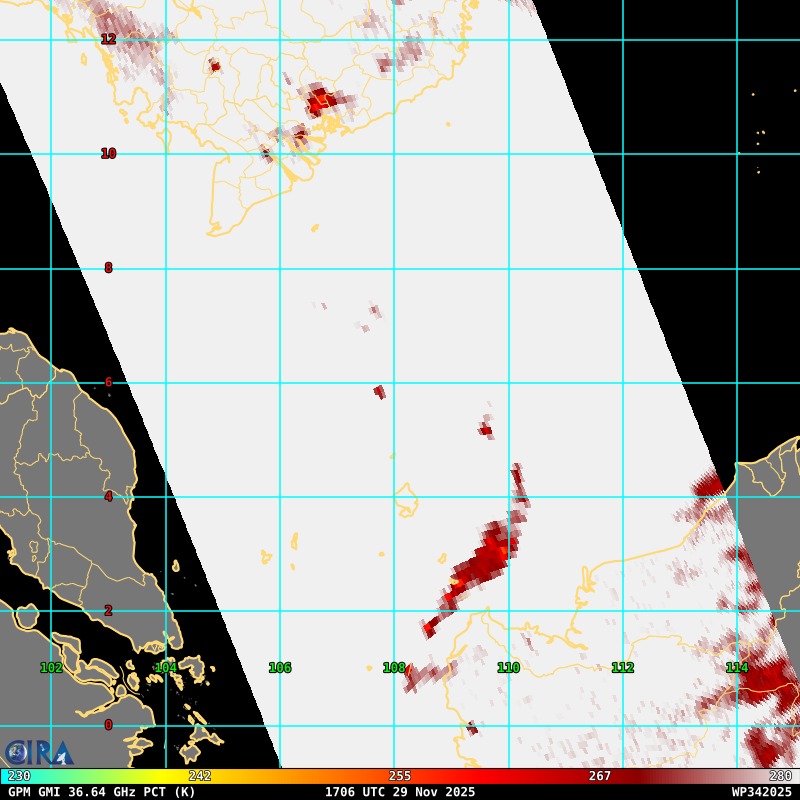Click longitude label 108
The image size is (800, 800).
pyautogui.click(x=394, y=667)
